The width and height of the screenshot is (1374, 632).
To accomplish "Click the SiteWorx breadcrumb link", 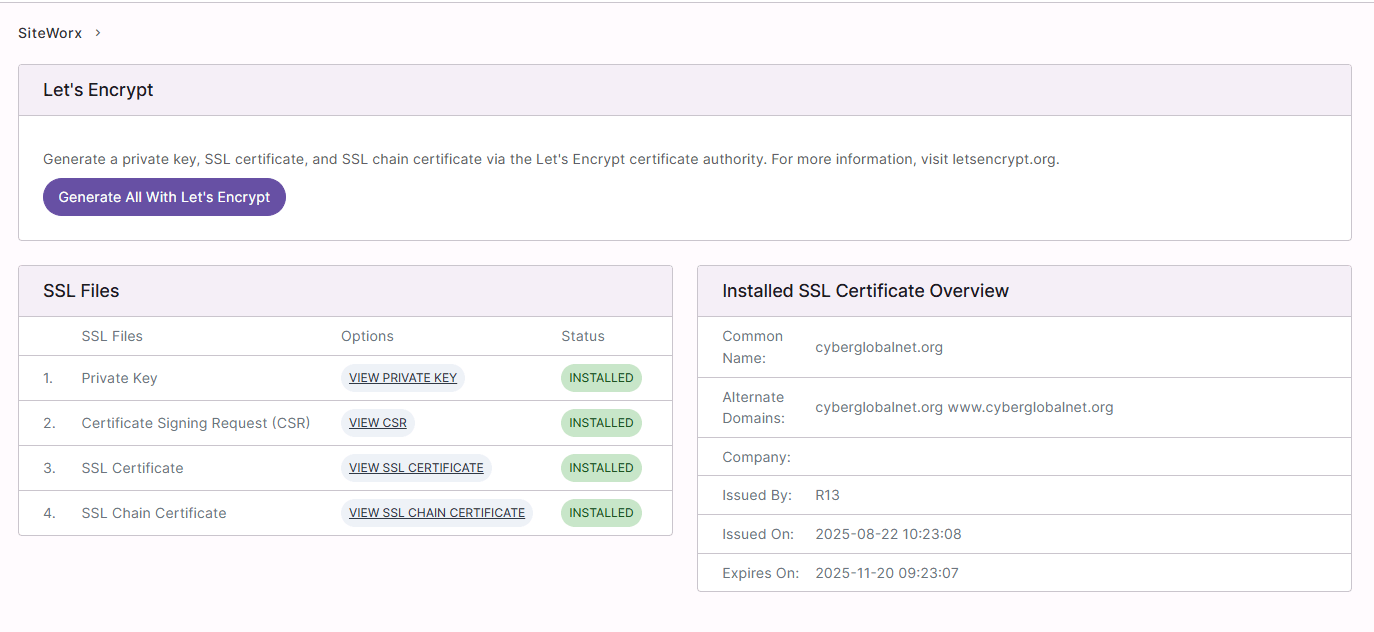I will pyautogui.click(x=50, y=33).
